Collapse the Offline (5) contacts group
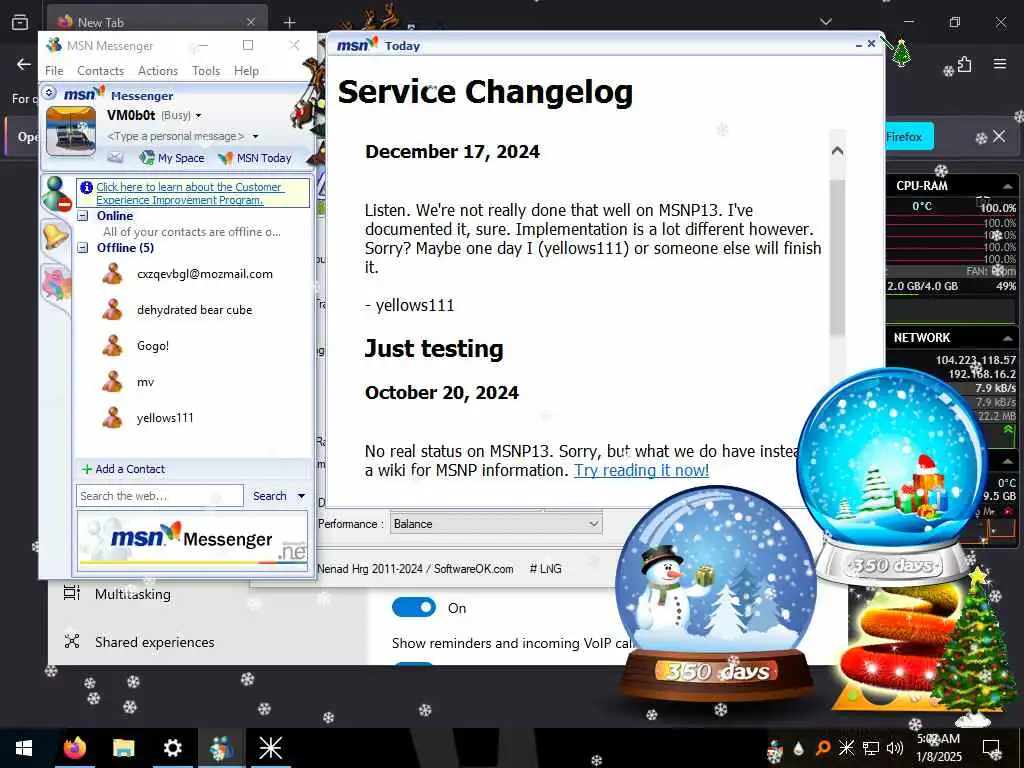Viewport: 1024px width, 768px height. coord(83,248)
